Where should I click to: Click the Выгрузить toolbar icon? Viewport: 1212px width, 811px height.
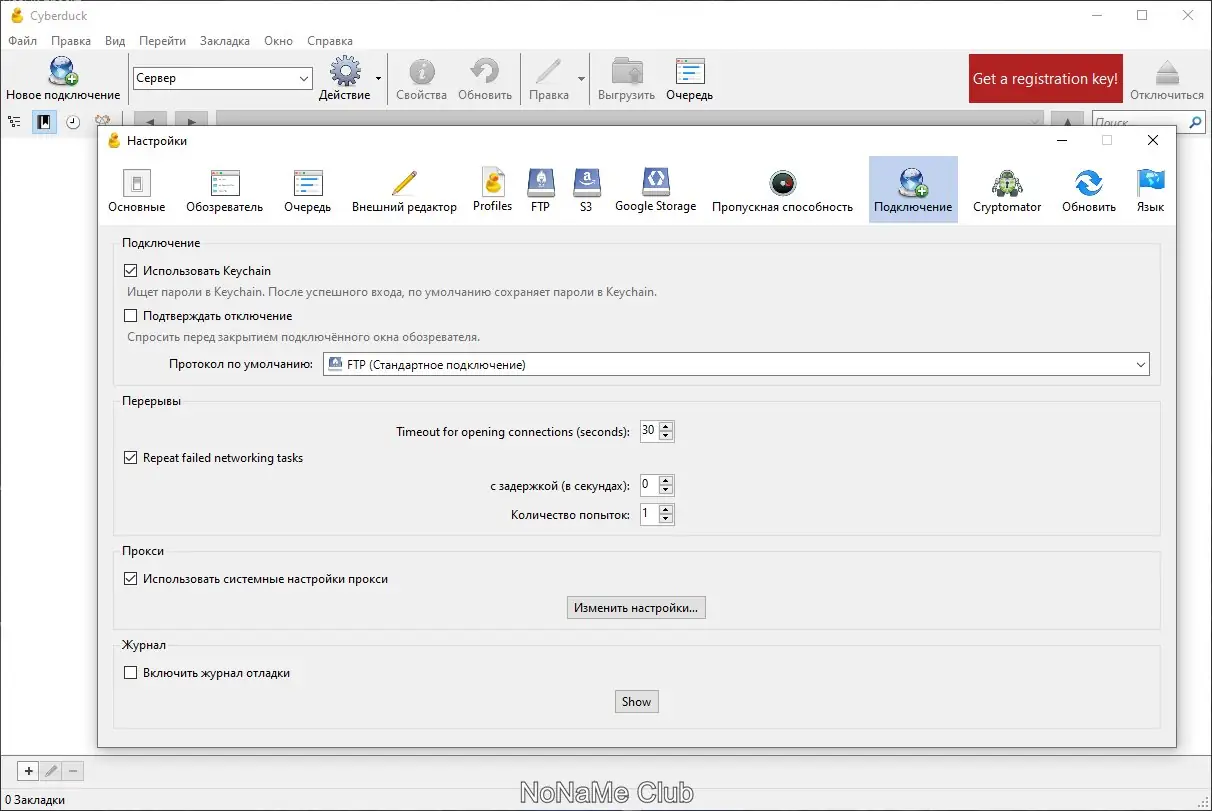pyautogui.click(x=627, y=72)
